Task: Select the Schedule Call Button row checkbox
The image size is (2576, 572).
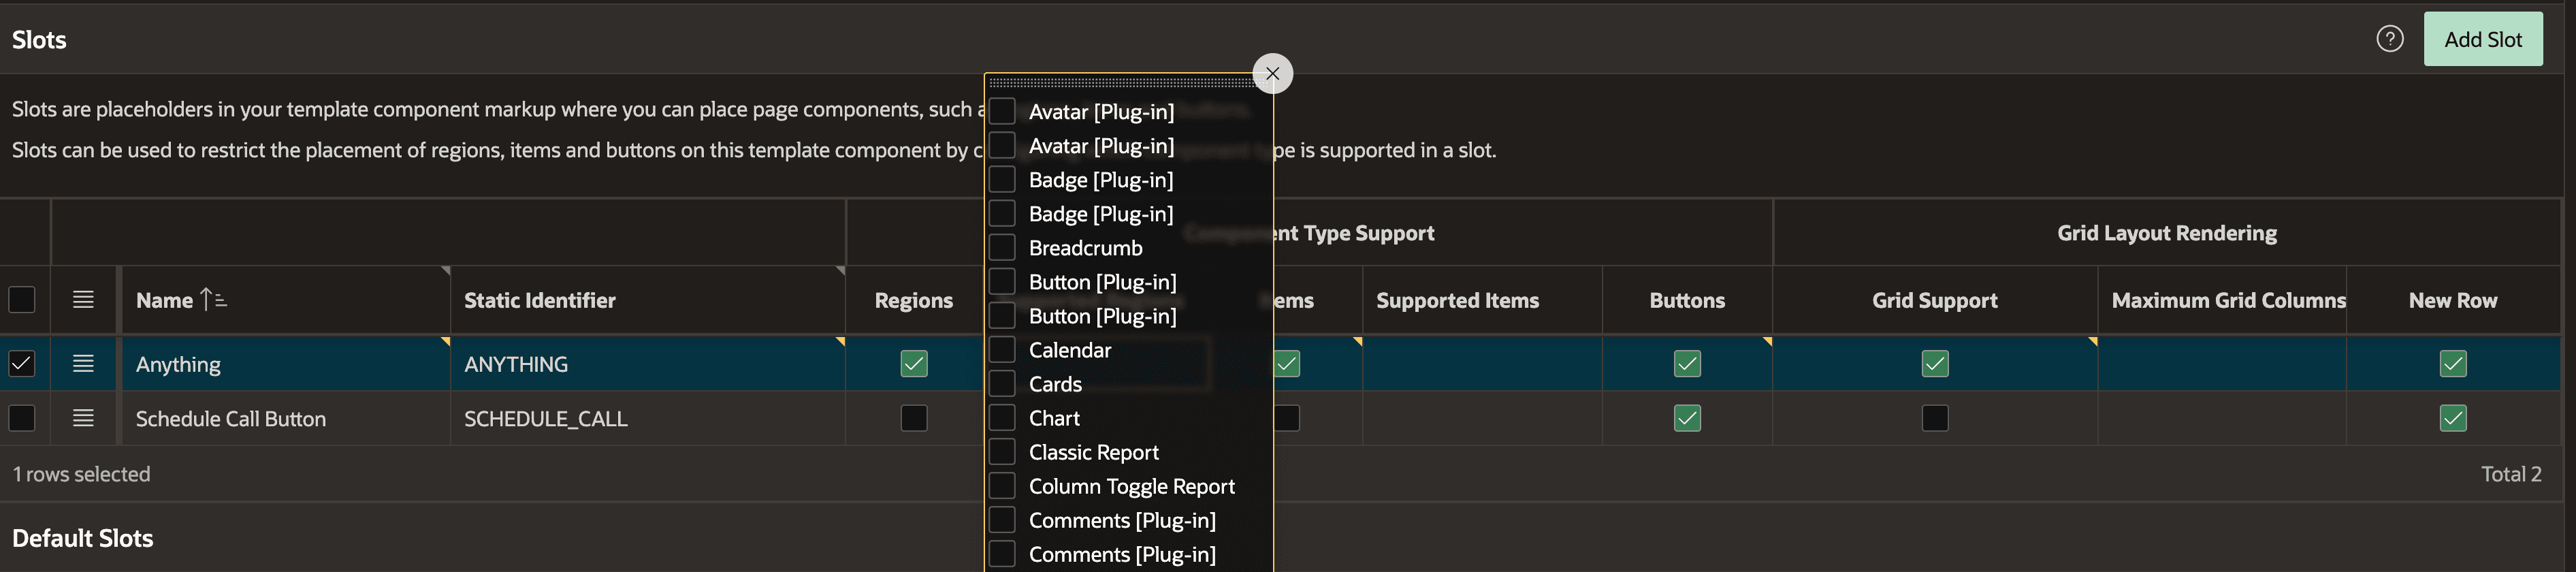Action: coord(22,418)
